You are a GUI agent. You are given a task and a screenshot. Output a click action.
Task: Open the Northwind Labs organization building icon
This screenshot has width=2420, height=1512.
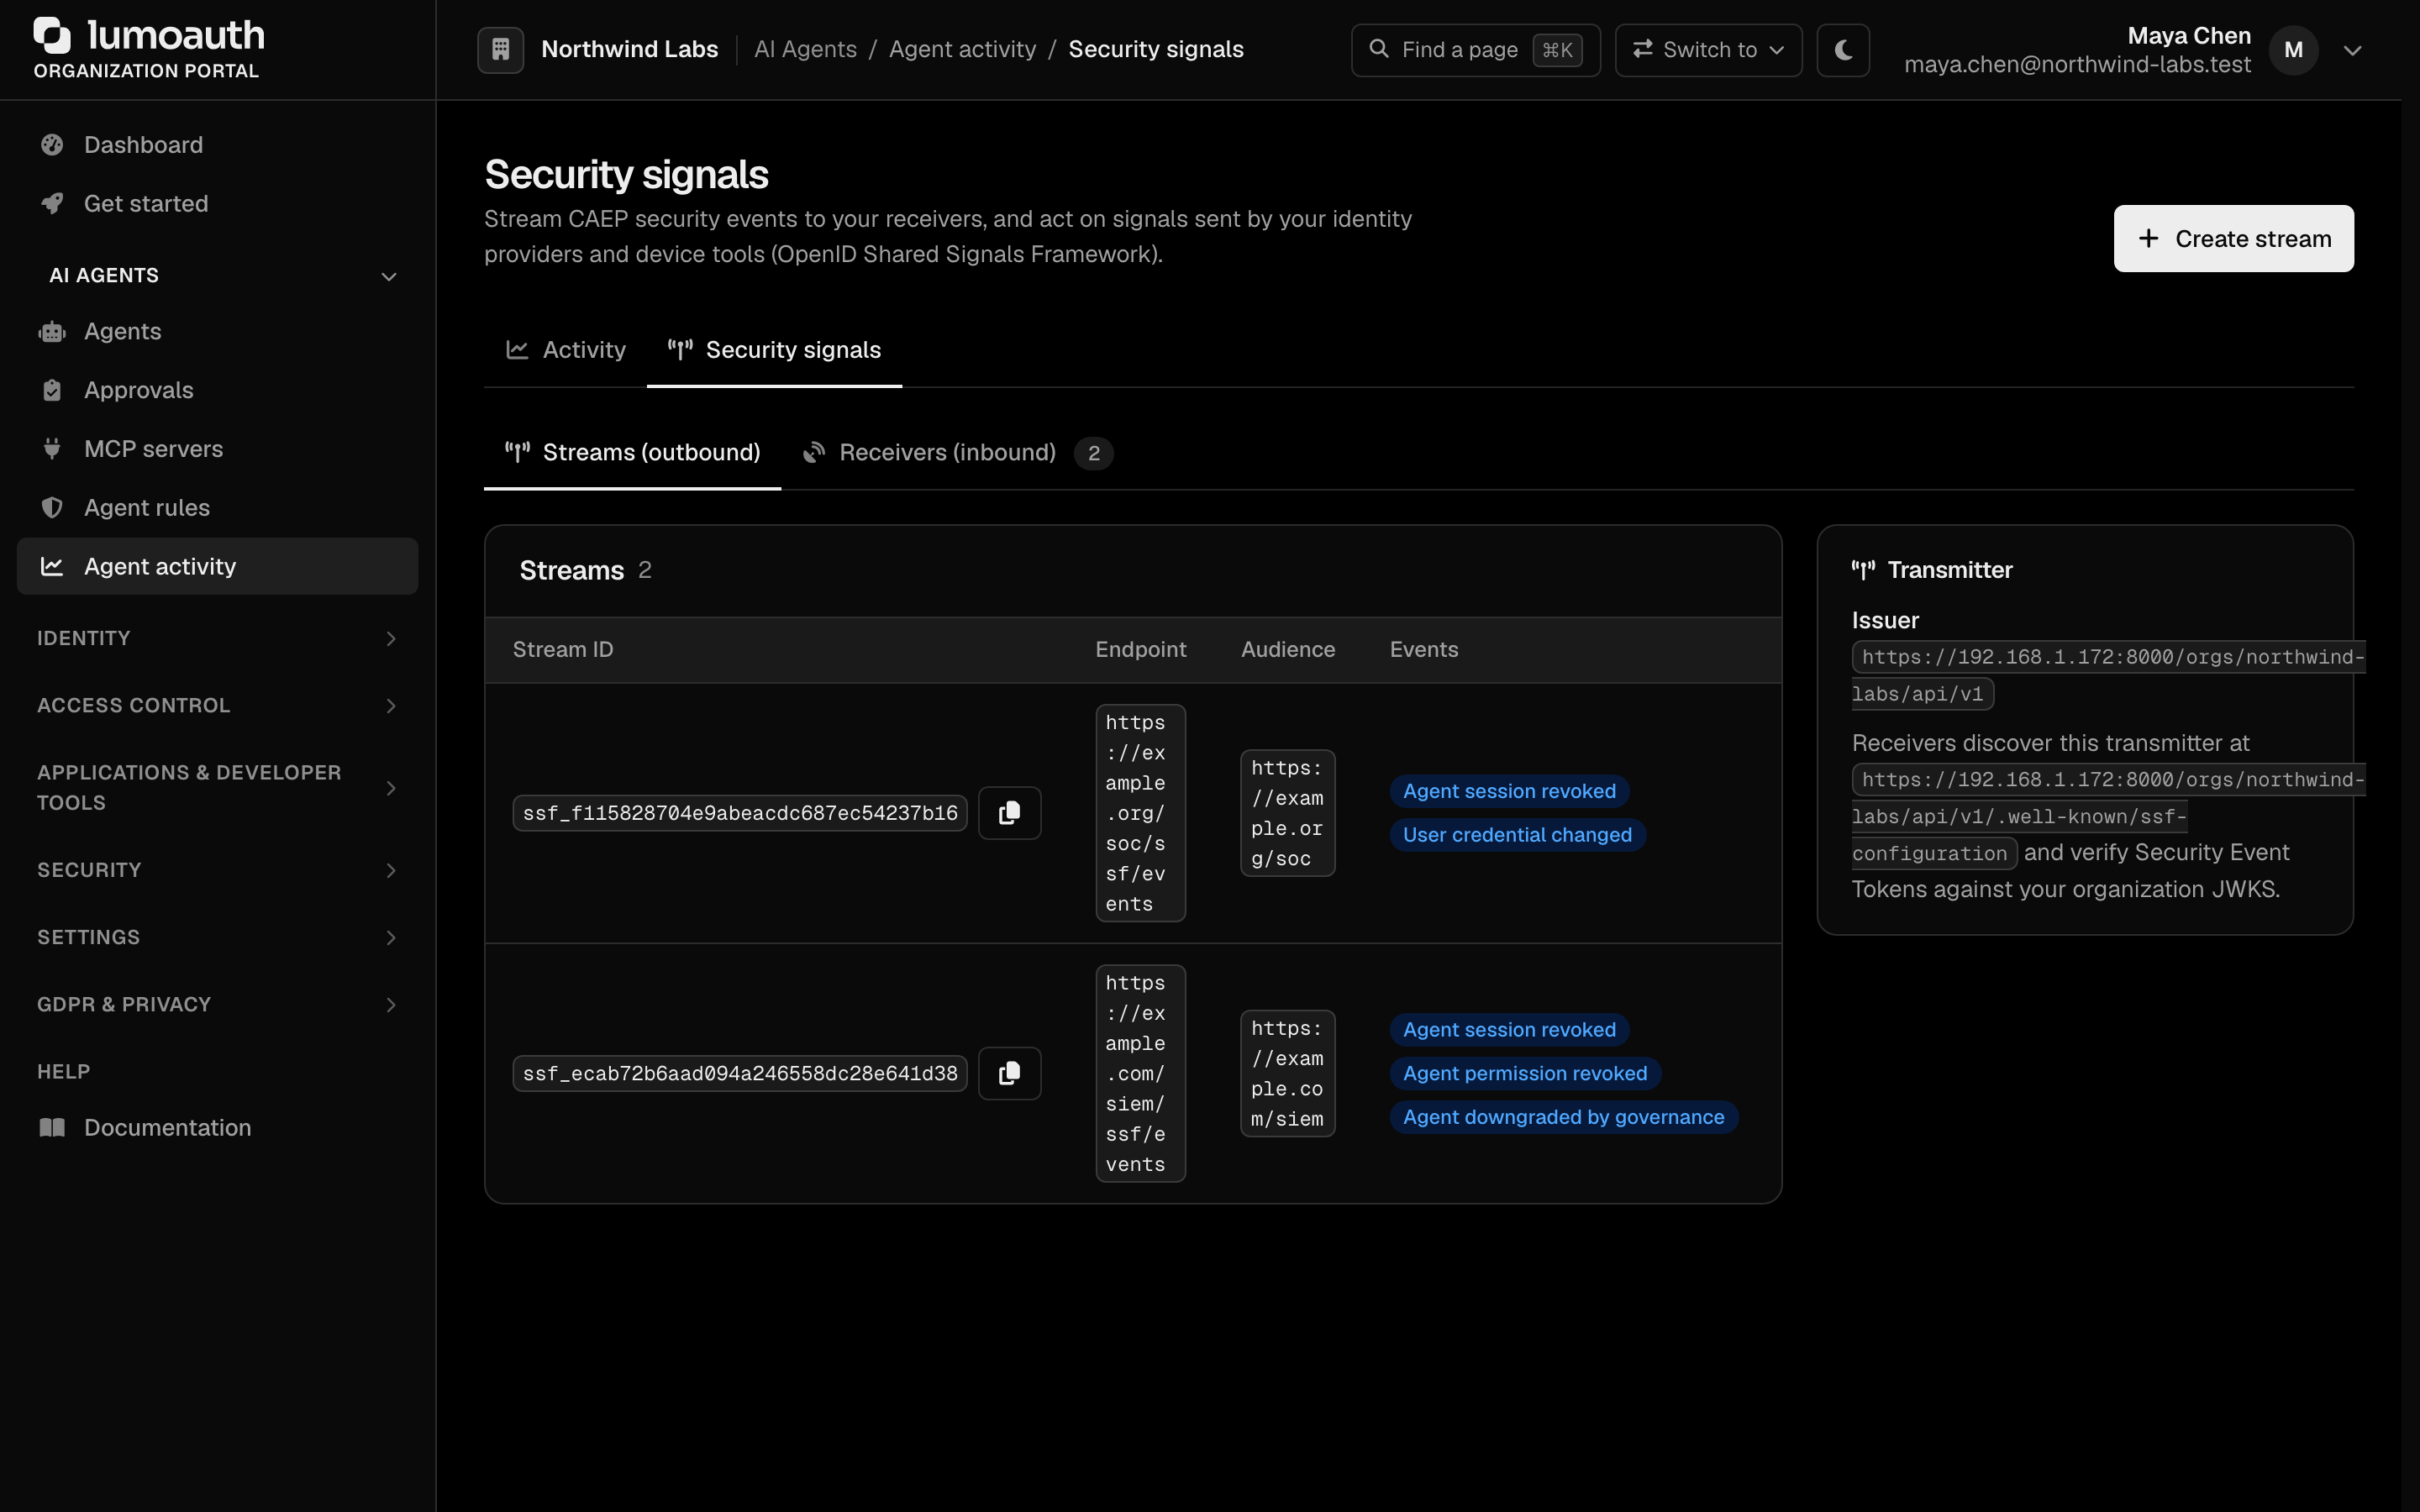501,49
